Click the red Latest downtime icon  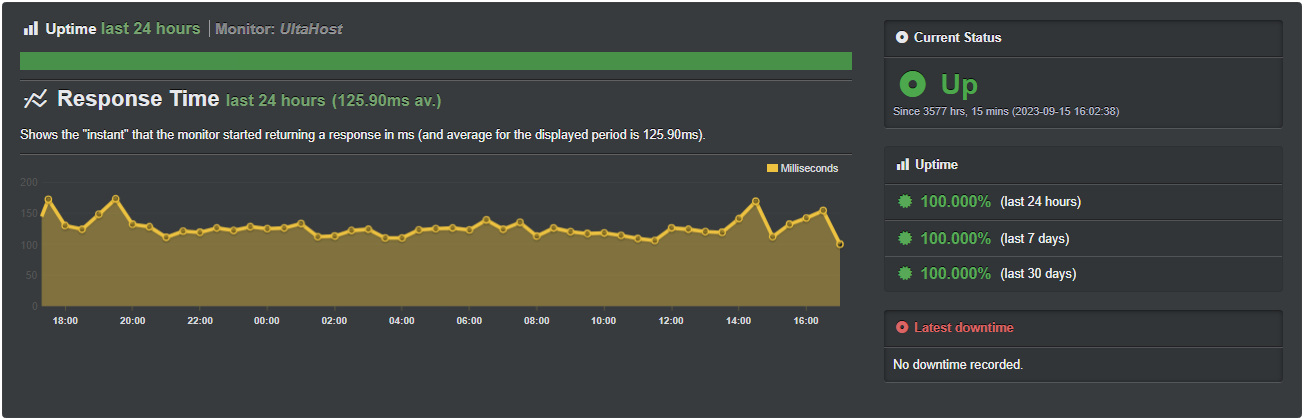tap(902, 328)
